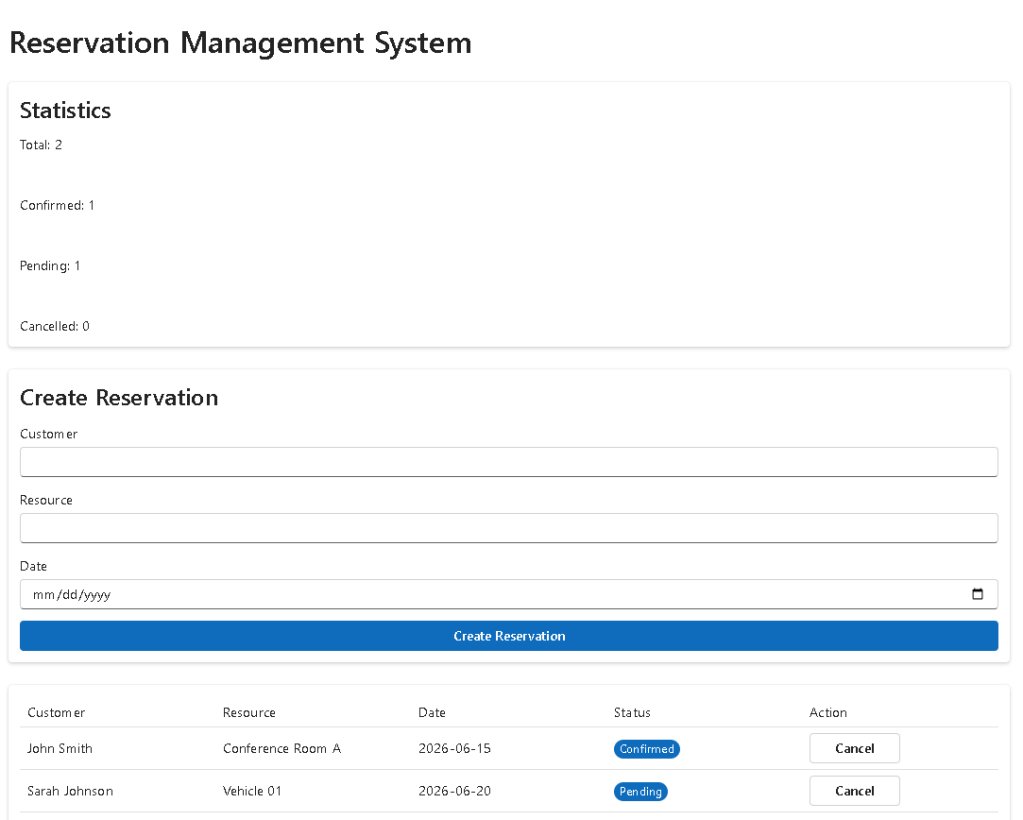Screen dimensions: 1023x820
Task: Click the 'Date' form label
Action: coord(33,566)
